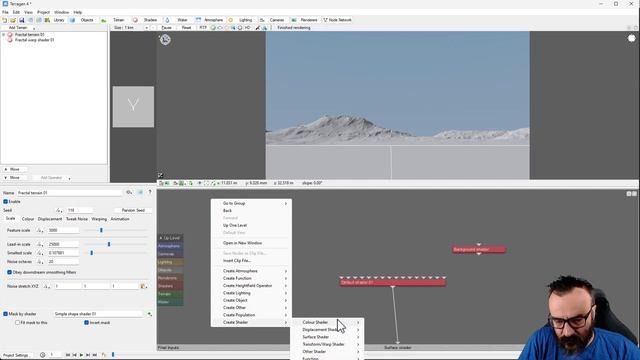Pause the 3D preview rendering
The width and height of the screenshot is (640, 360).
click(x=167, y=28)
